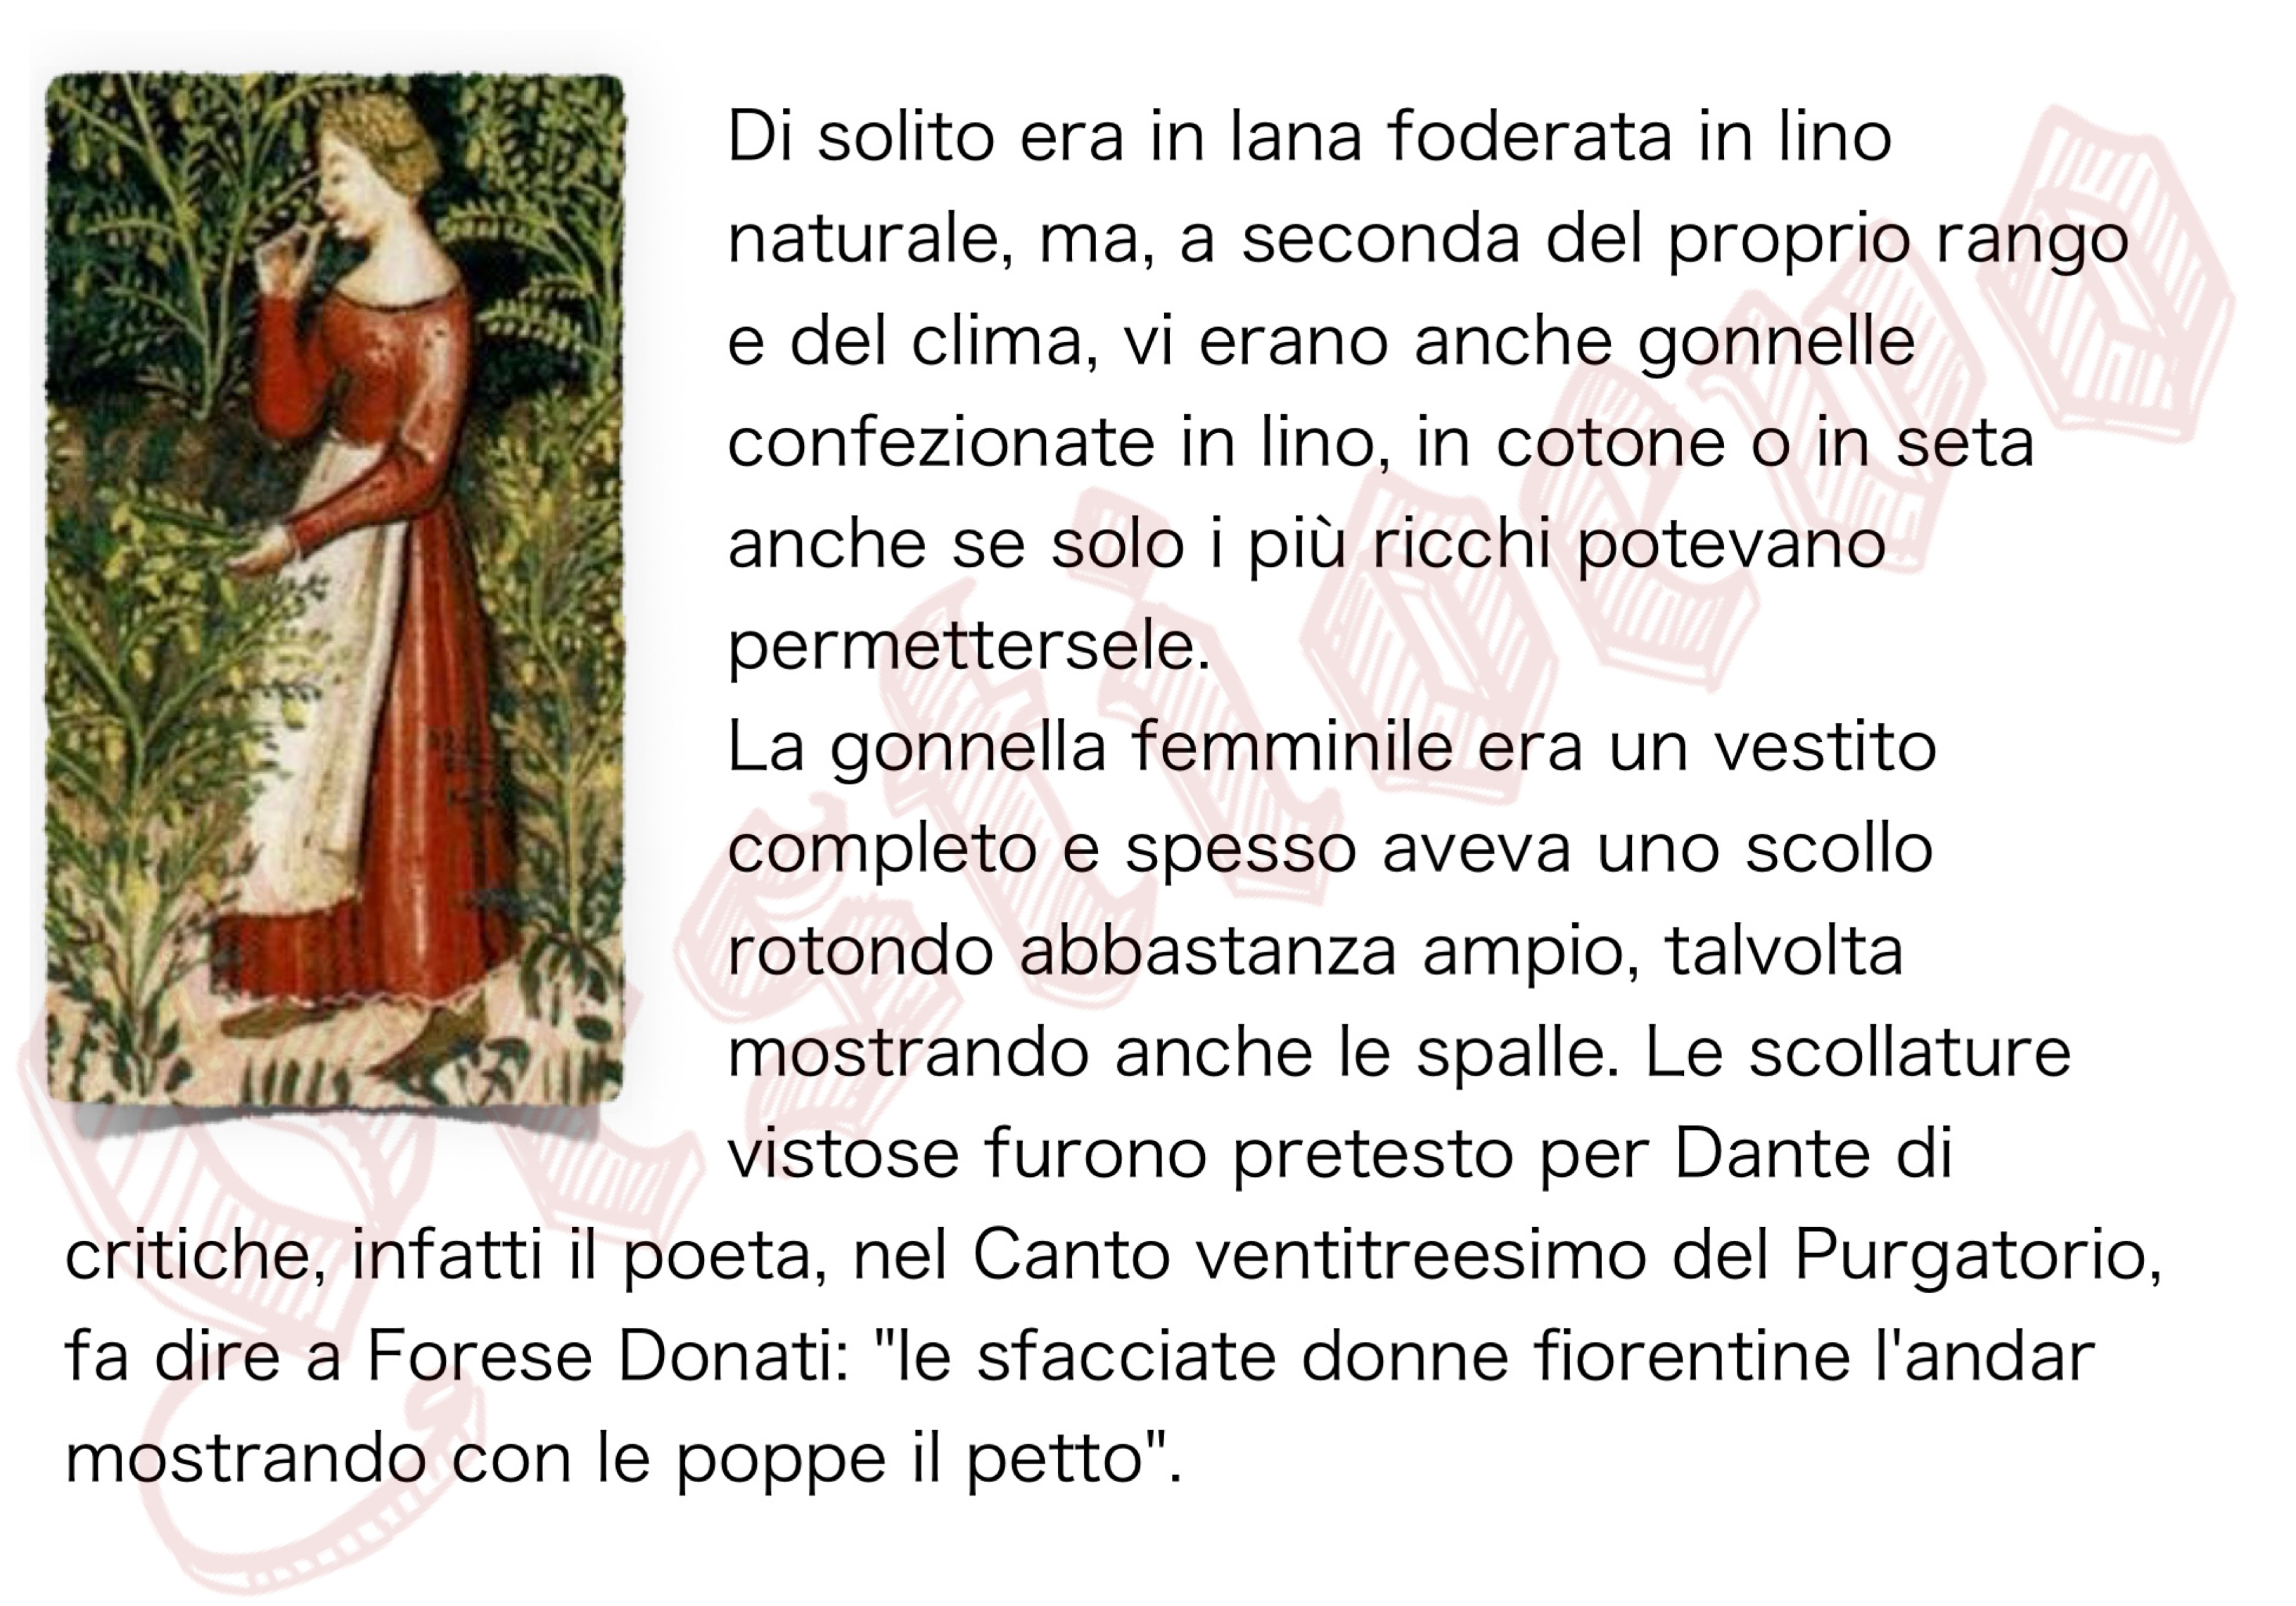Click the word "foderata"
This screenshot has height=1606, width=2296.
tap(1530, 137)
